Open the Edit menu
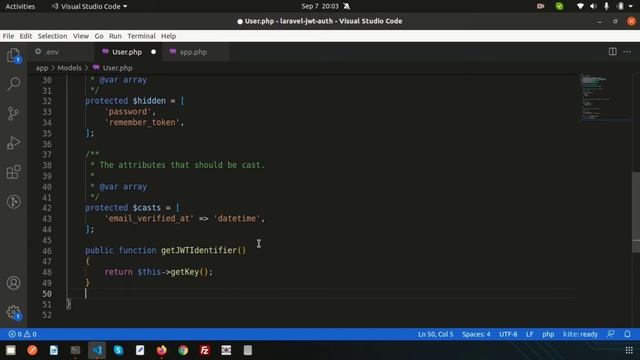The height and width of the screenshot is (360, 640). click(25, 36)
